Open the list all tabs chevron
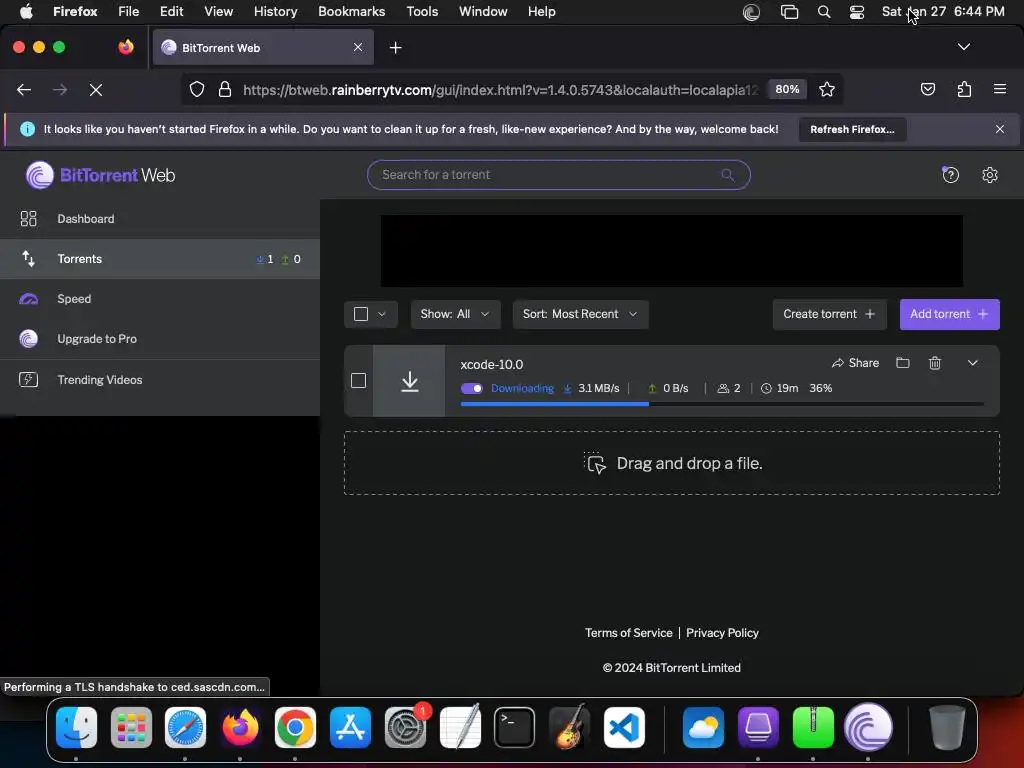1024x768 pixels. [963, 47]
